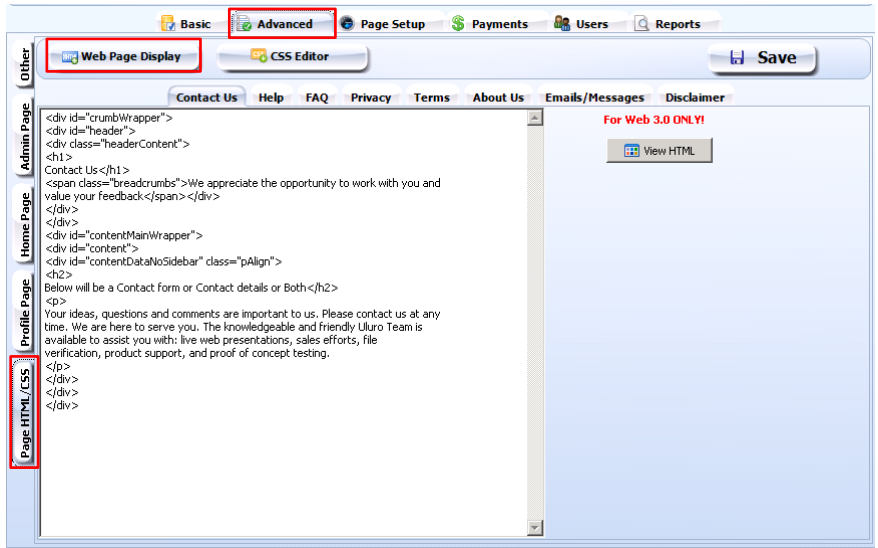
Task: Switch to the Help page tab
Action: (x=271, y=97)
